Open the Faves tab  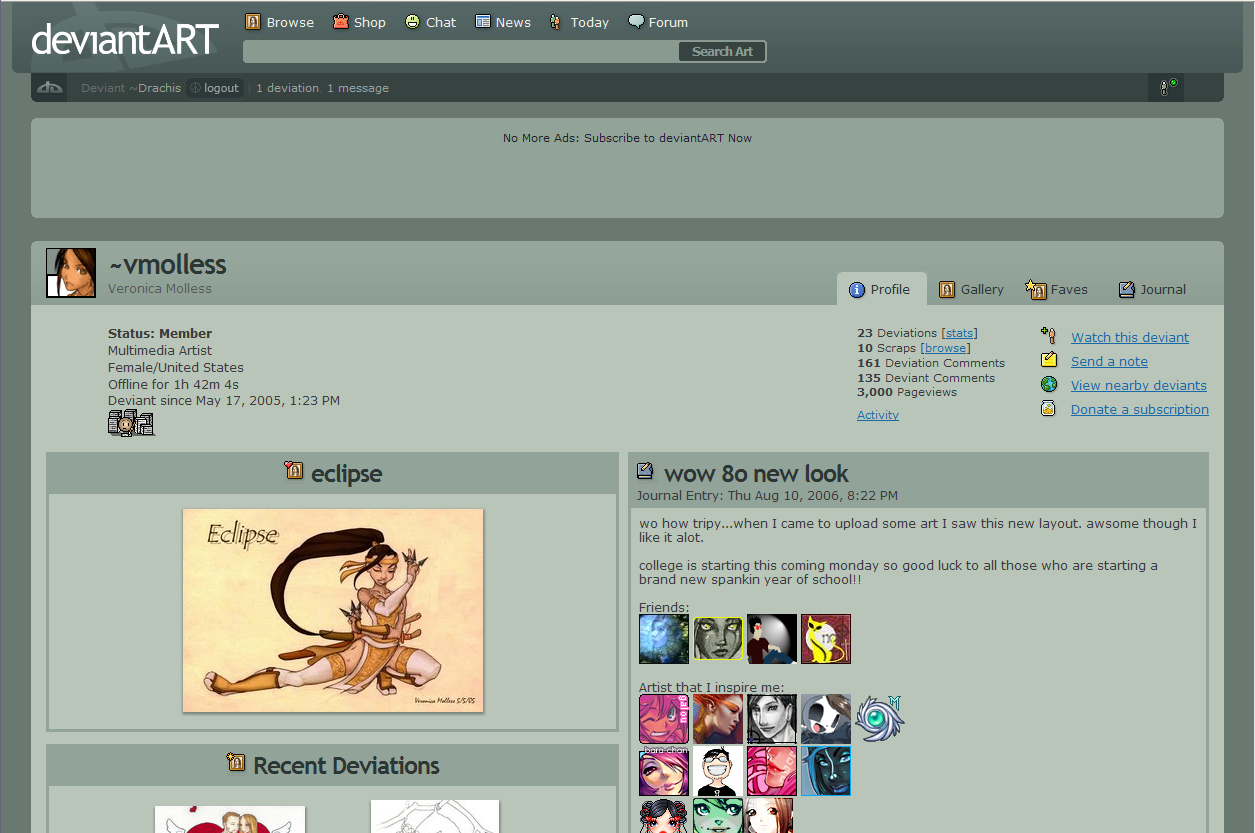tap(1056, 289)
